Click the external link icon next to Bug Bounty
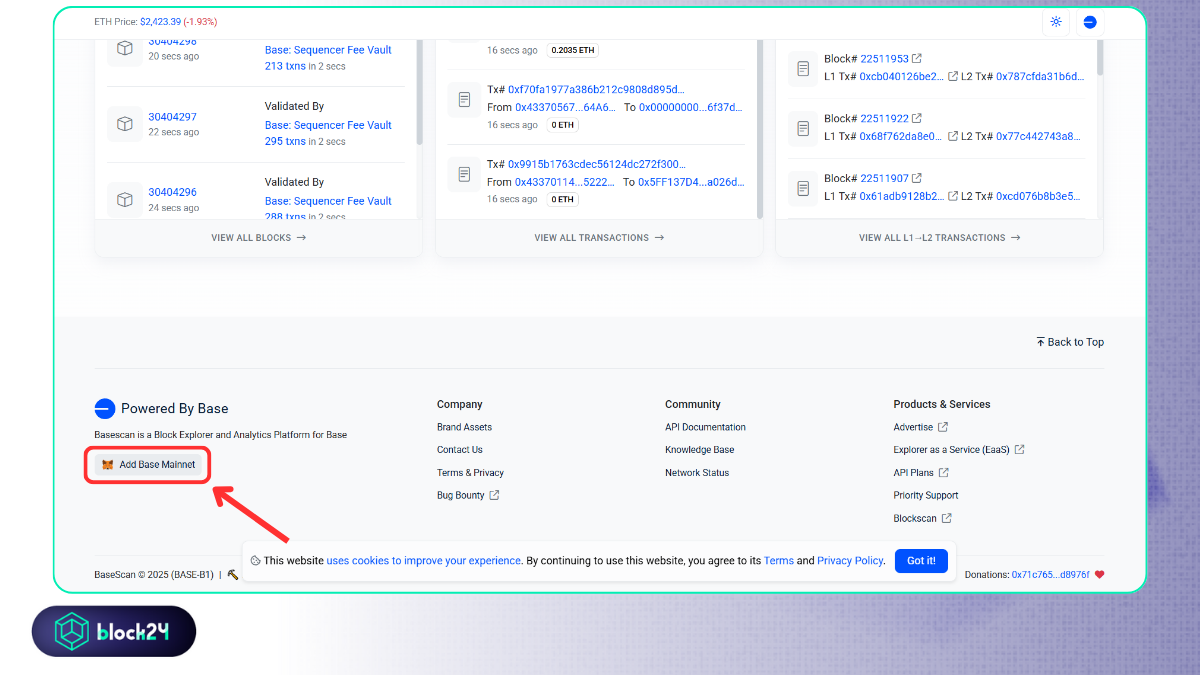The width and height of the screenshot is (1200, 675). (494, 495)
